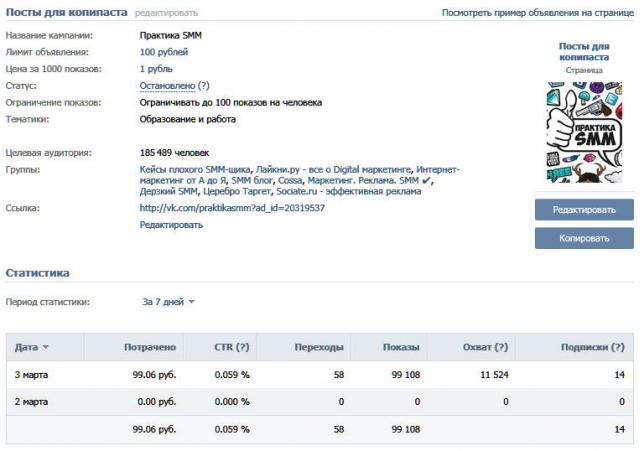Edit the '1 рубль' price per 1000 impressions
This screenshot has height=451, width=644.
tap(156, 69)
